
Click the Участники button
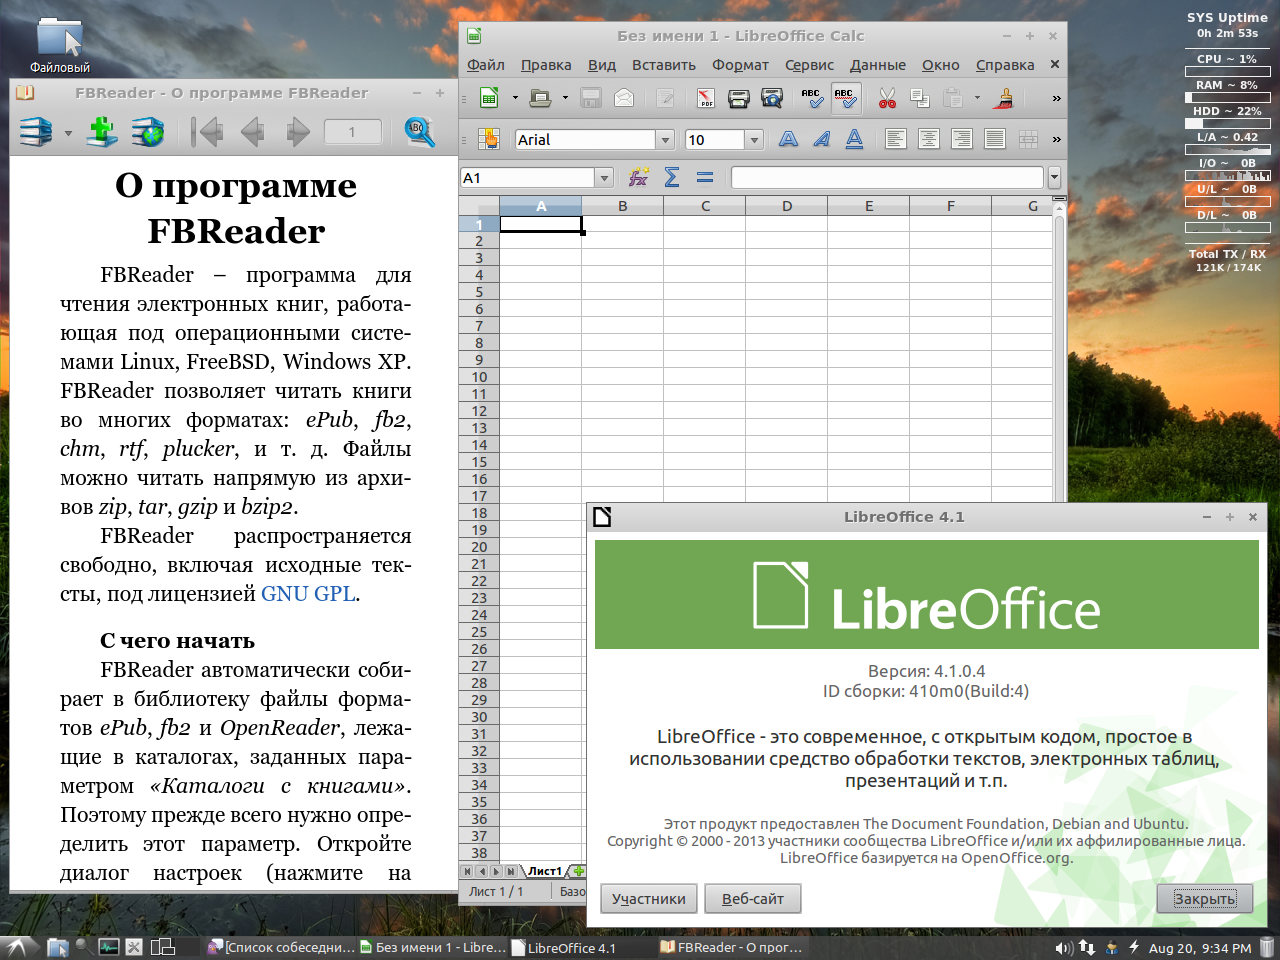pyautogui.click(x=649, y=898)
